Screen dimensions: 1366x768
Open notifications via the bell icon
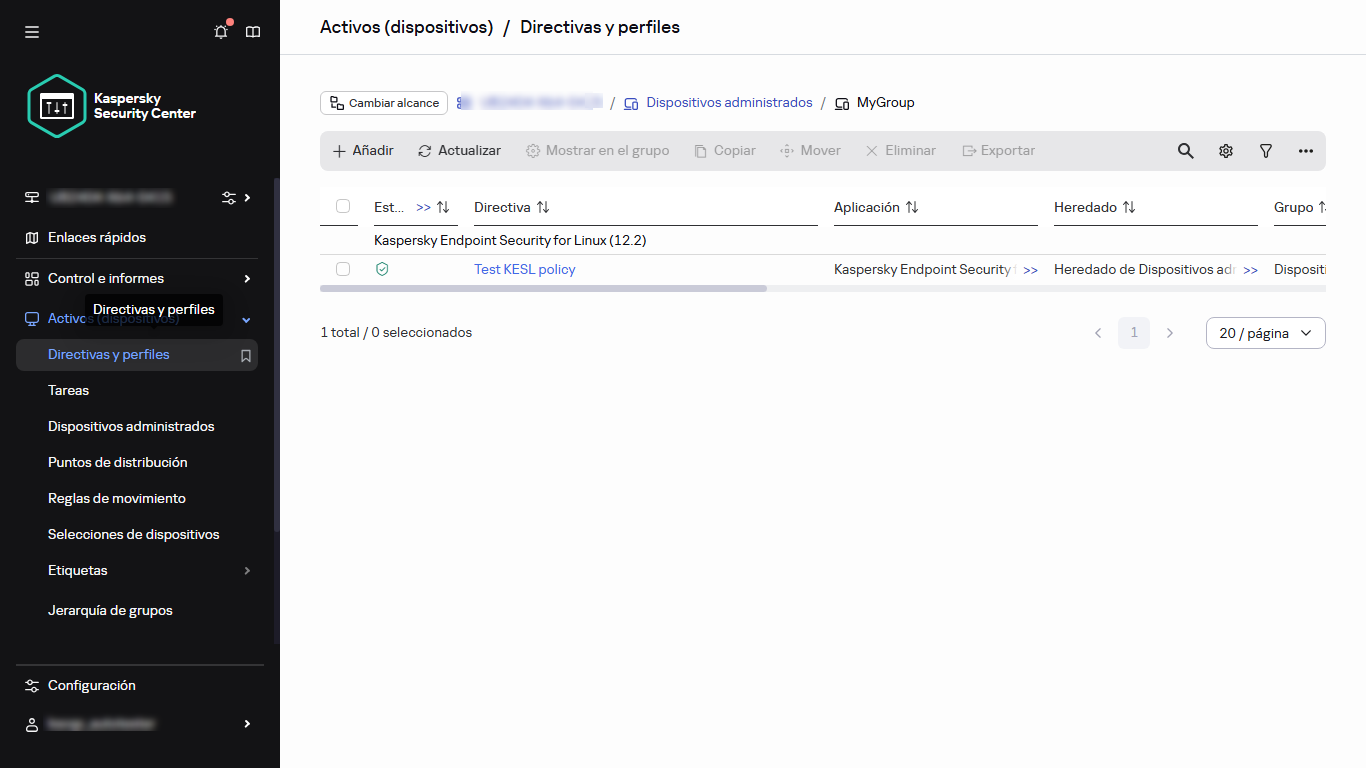coord(220,31)
